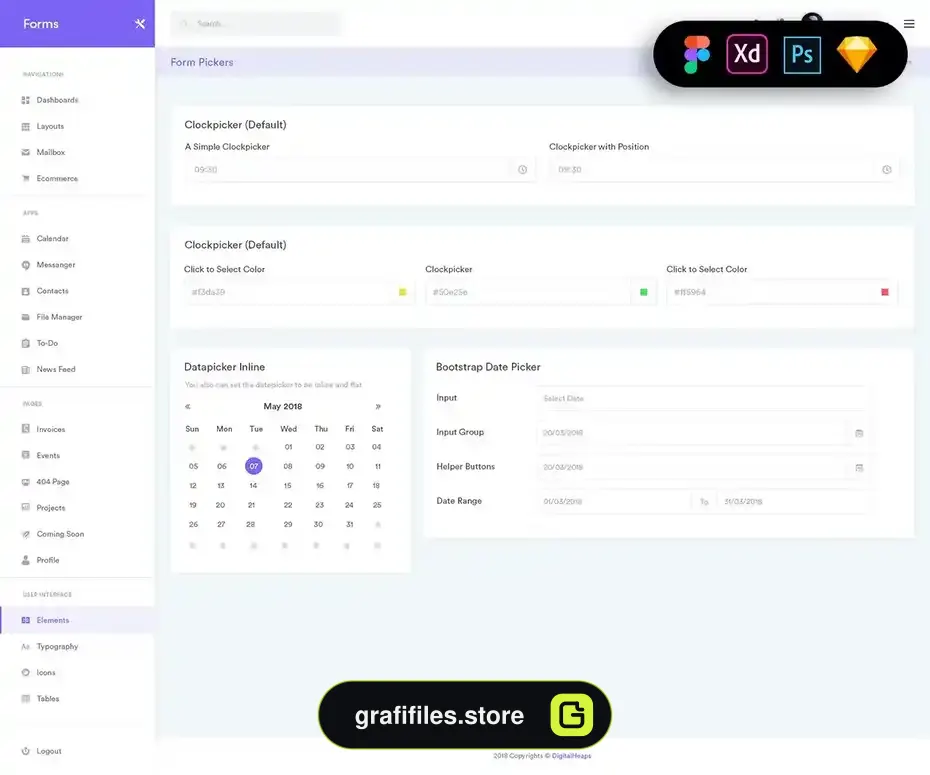Click the Profile user icon

pyautogui.click(x=26, y=560)
